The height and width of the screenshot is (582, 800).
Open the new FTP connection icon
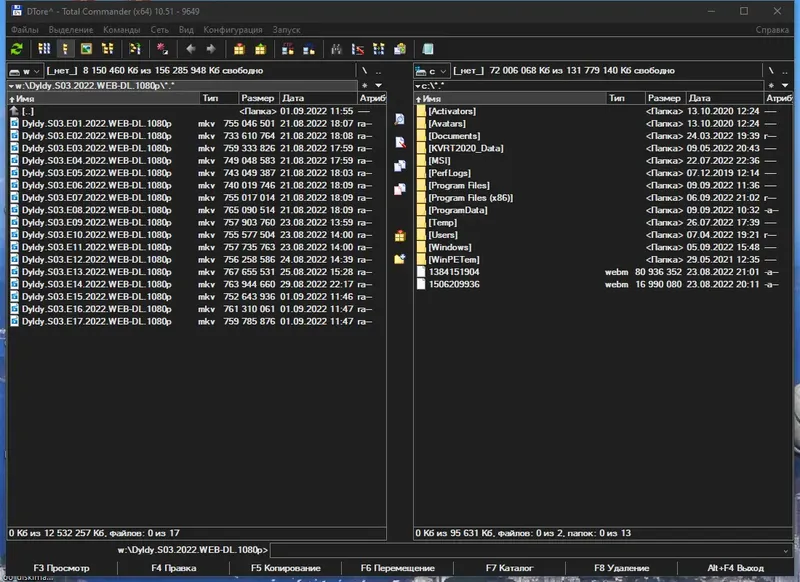[309, 49]
